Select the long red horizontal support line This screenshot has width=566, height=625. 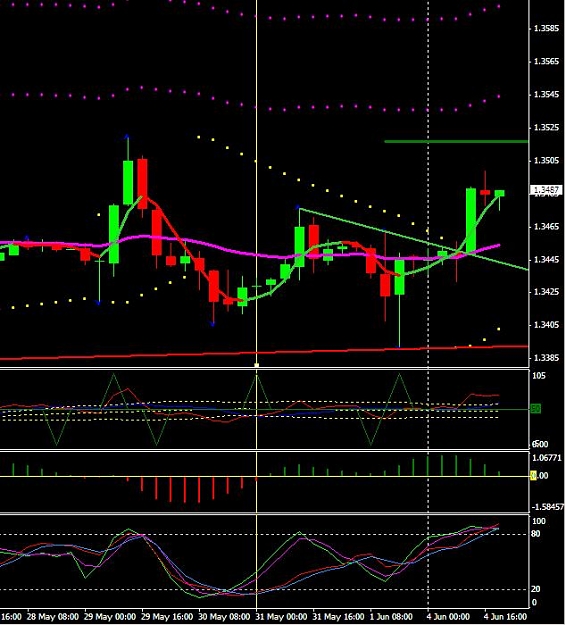click(x=264, y=352)
